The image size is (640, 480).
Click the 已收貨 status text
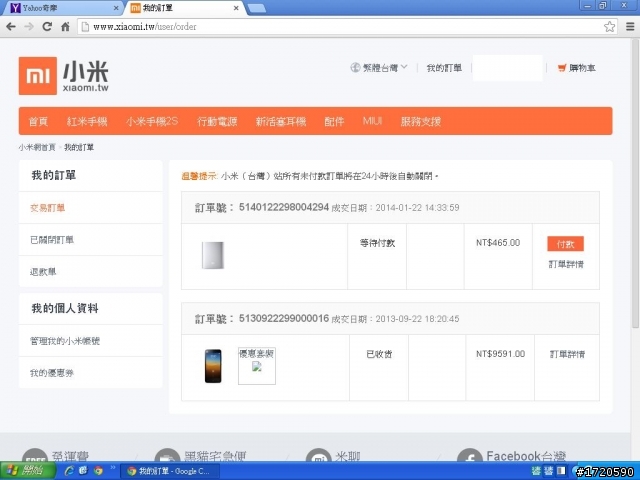tap(379, 354)
